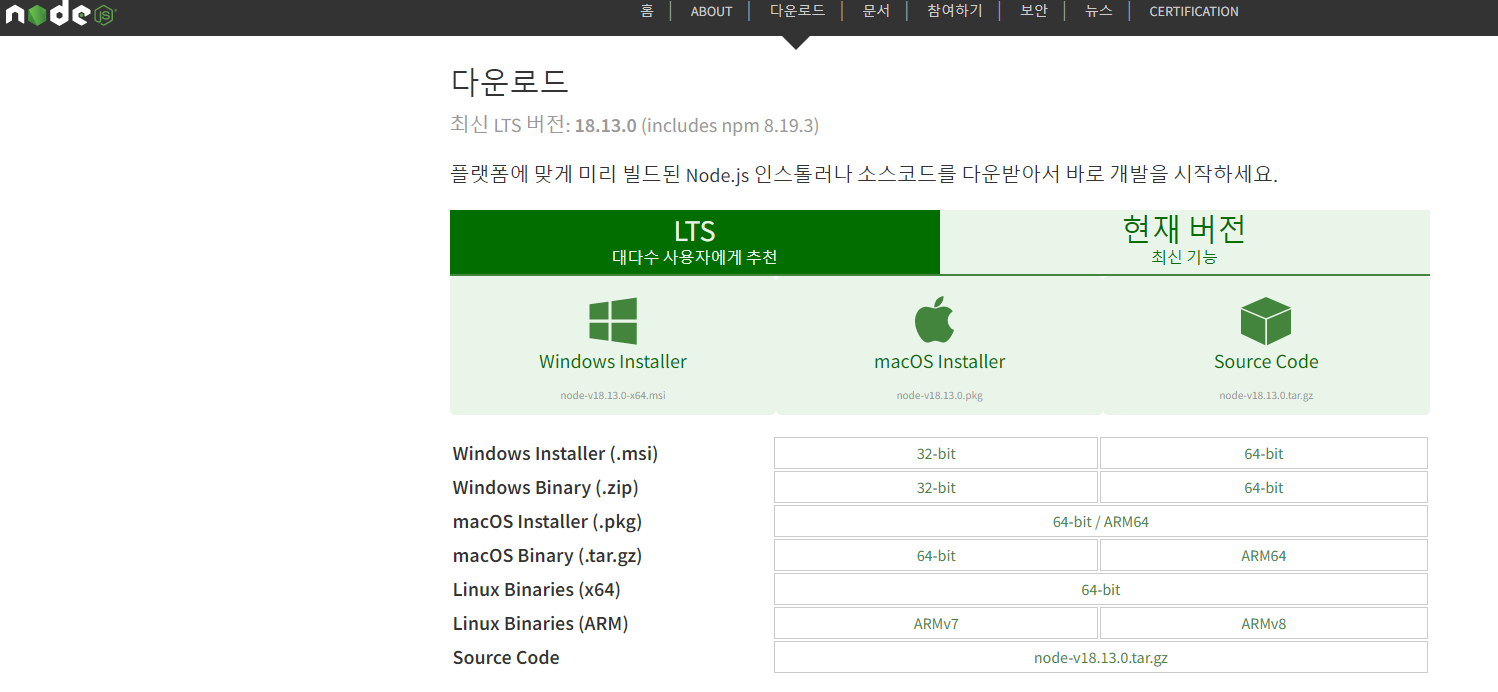Open the 다운로드 menu item
Image resolution: width=1498 pixels, height=692 pixels.
point(797,11)
